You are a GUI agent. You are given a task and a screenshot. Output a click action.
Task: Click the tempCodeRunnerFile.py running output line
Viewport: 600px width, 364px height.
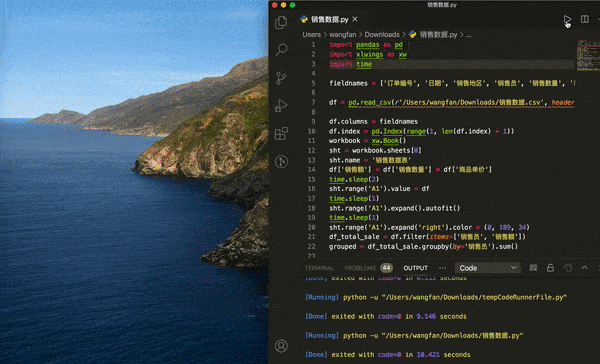436,297
